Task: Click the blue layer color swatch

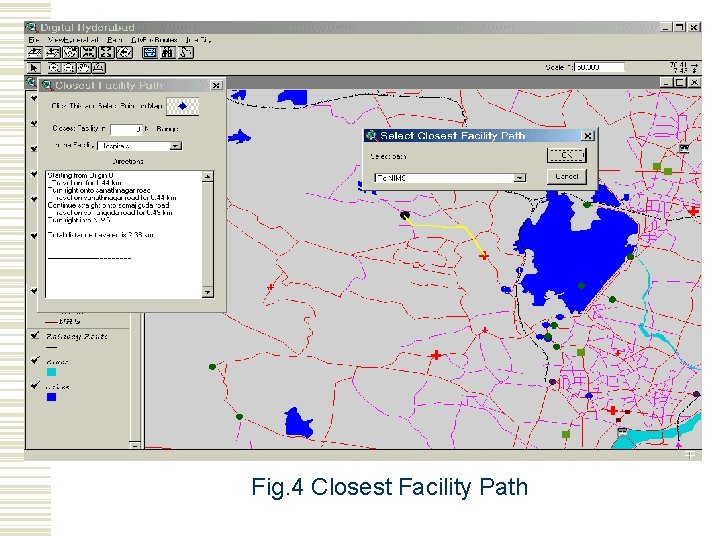Action: [x=51, y=397]
